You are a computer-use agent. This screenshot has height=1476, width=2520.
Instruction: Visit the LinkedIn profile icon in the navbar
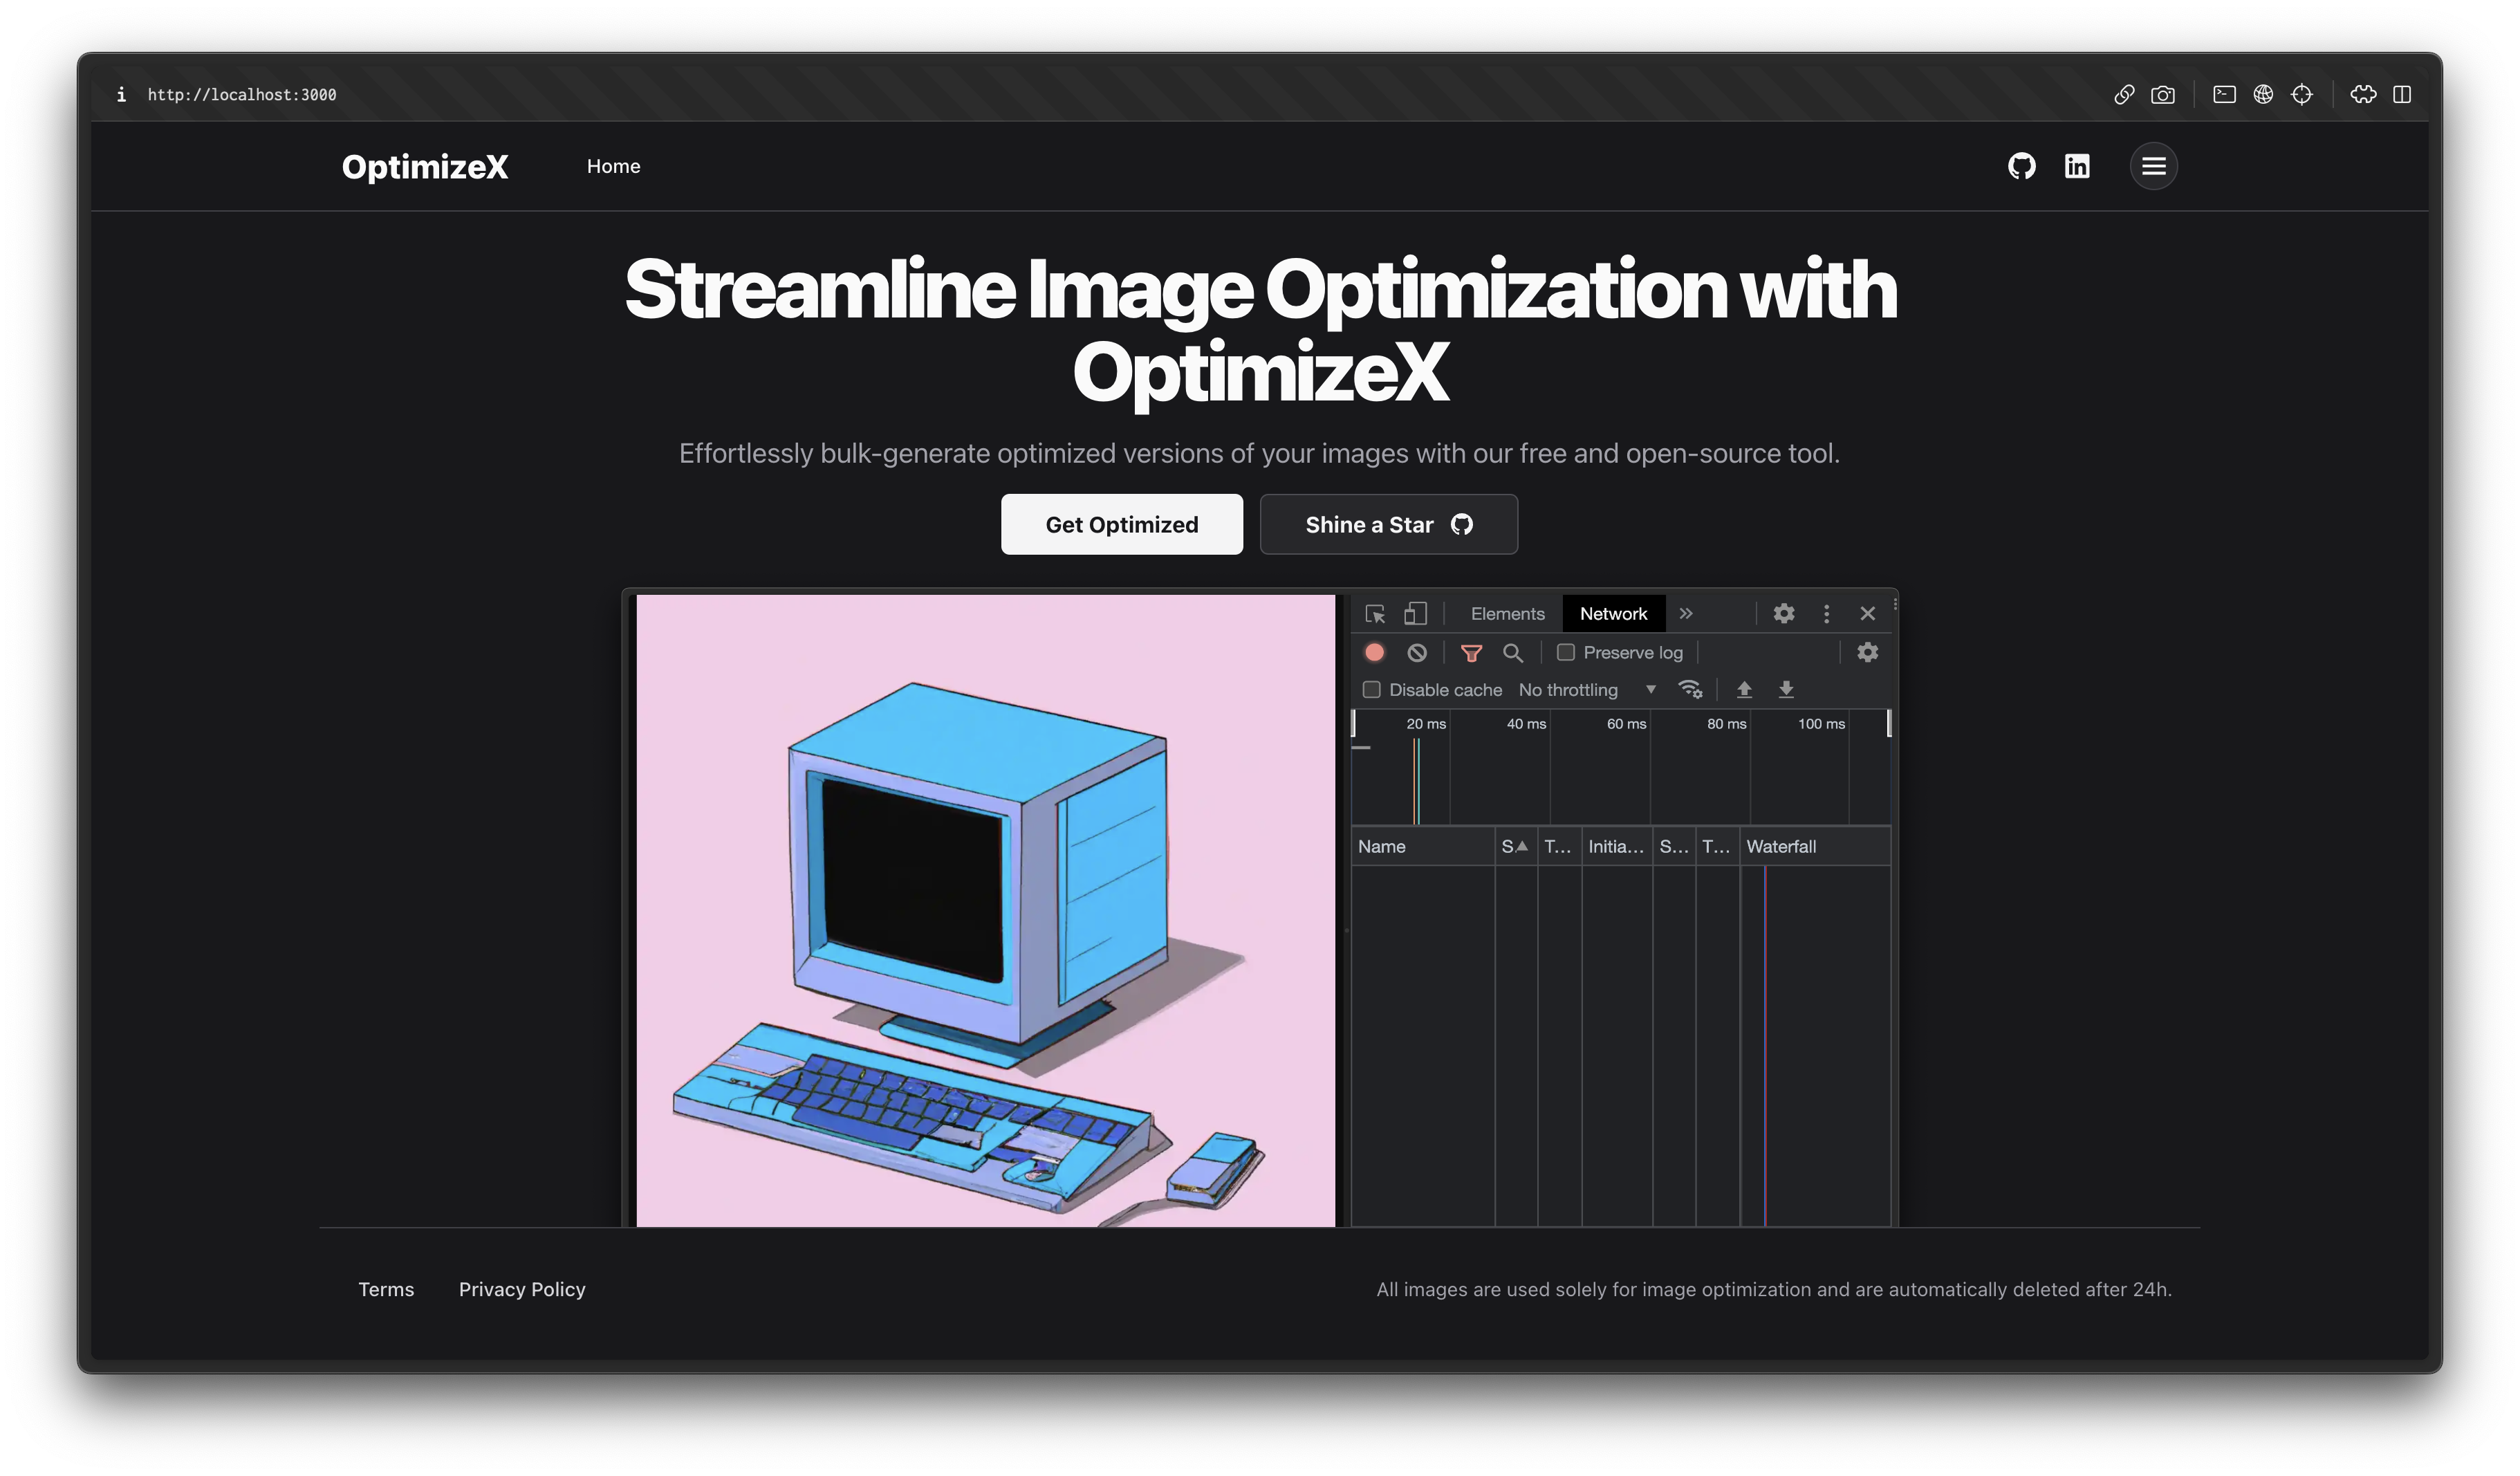(x=2077, y=166)
